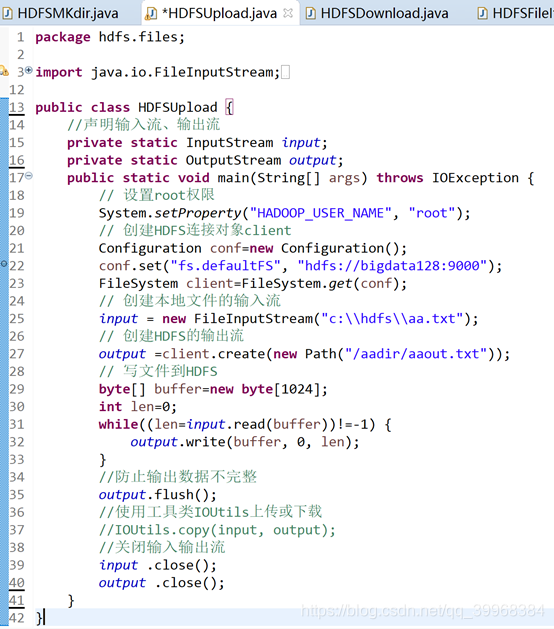This screenshot has width=554, height=629.
Task: Click the commented IOUtils.copy line 37
Action: click(x=217, y=530)
